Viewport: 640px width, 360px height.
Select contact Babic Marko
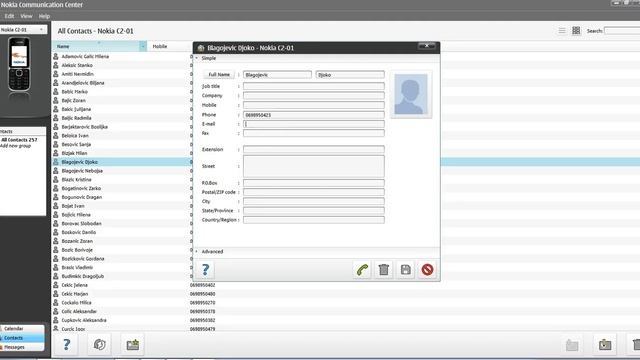click(75, 92)
